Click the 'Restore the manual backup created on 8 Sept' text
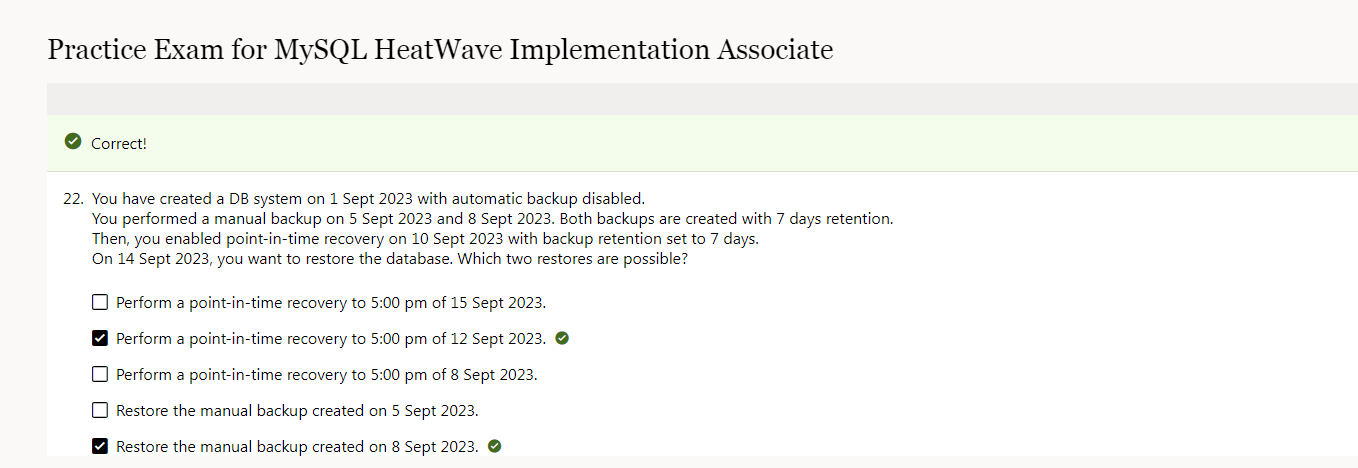 [297, 446]
